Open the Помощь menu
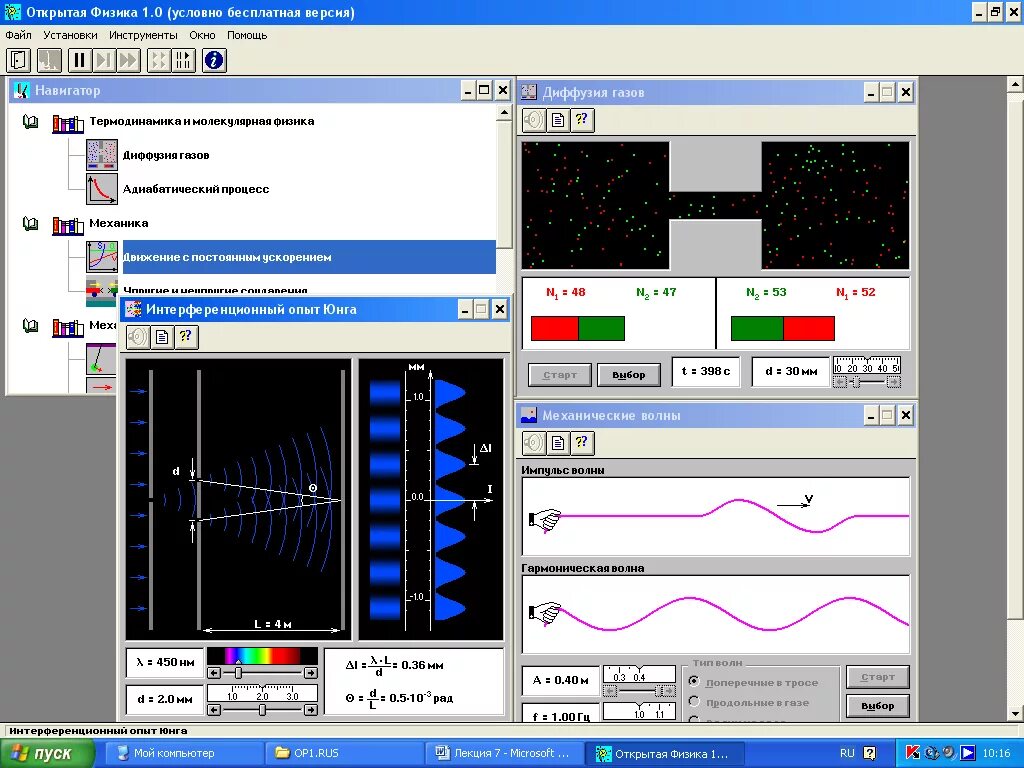Viewport: 1024px width, 768px height. click(x=247, y=35)
